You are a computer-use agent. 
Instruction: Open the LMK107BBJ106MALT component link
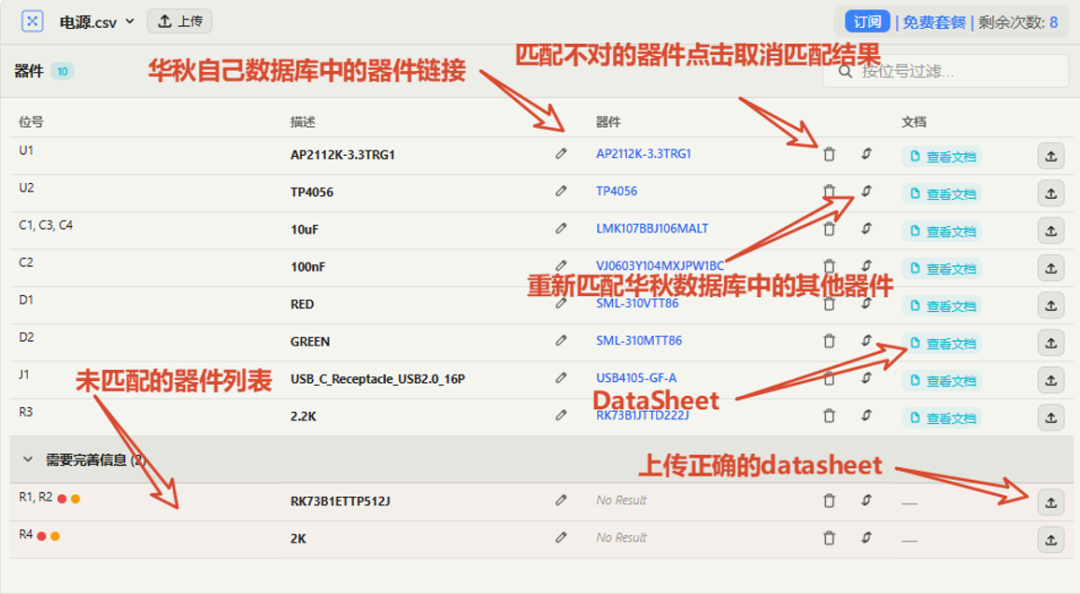pos(652,228)
